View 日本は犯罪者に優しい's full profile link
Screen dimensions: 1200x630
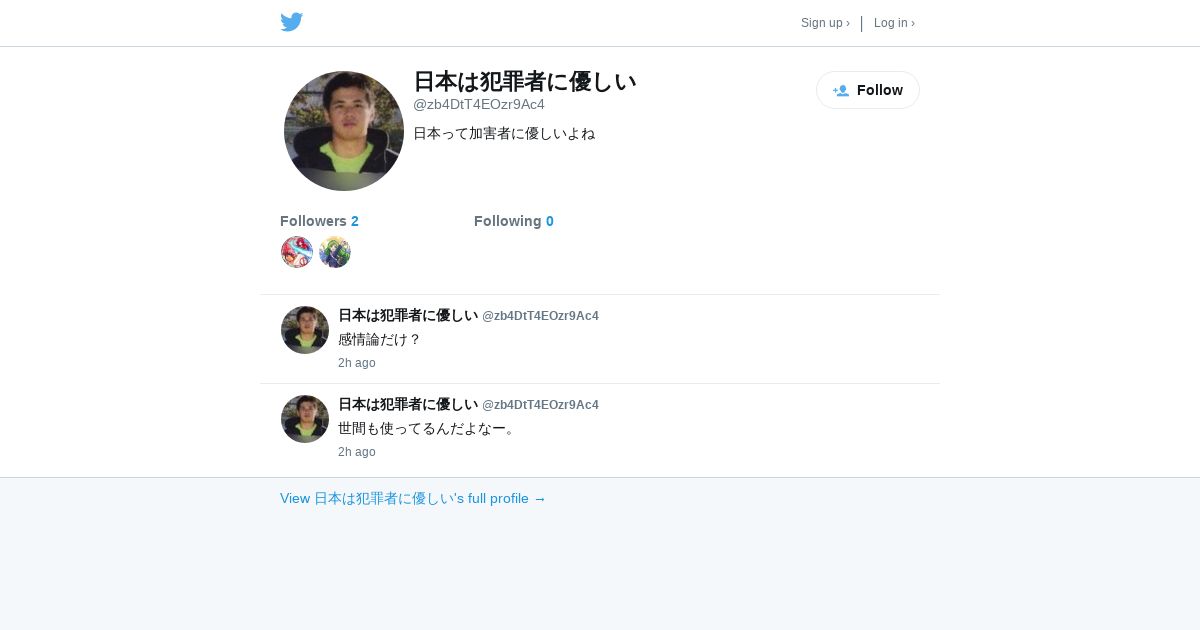(x=413, y=498)
